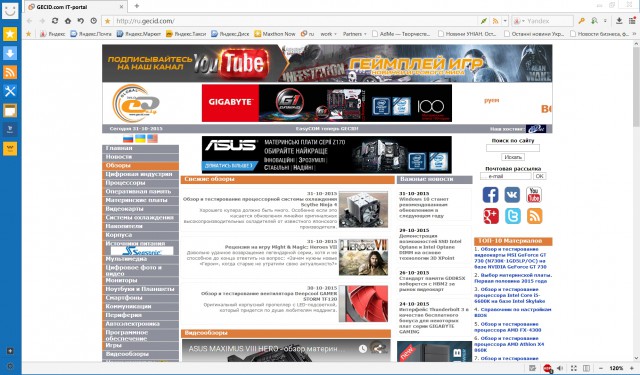This screenshot has height=375, width=640.
Task: Click zoom out minus in status bar
Action: (x=601, y=368)
